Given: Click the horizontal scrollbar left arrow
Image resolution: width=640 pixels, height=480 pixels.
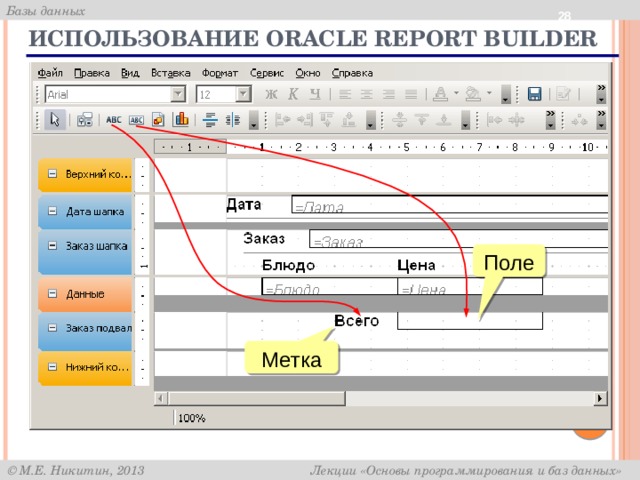Looking at the screenshot, I should click(x=161, y=398).
